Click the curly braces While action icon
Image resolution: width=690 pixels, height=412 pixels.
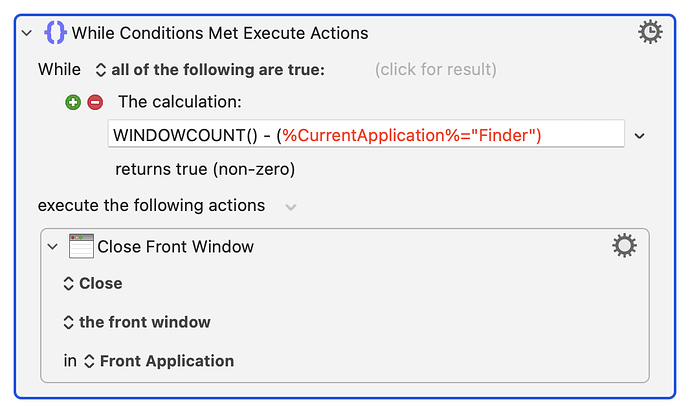pyautogui.click(x=56, y=32)
